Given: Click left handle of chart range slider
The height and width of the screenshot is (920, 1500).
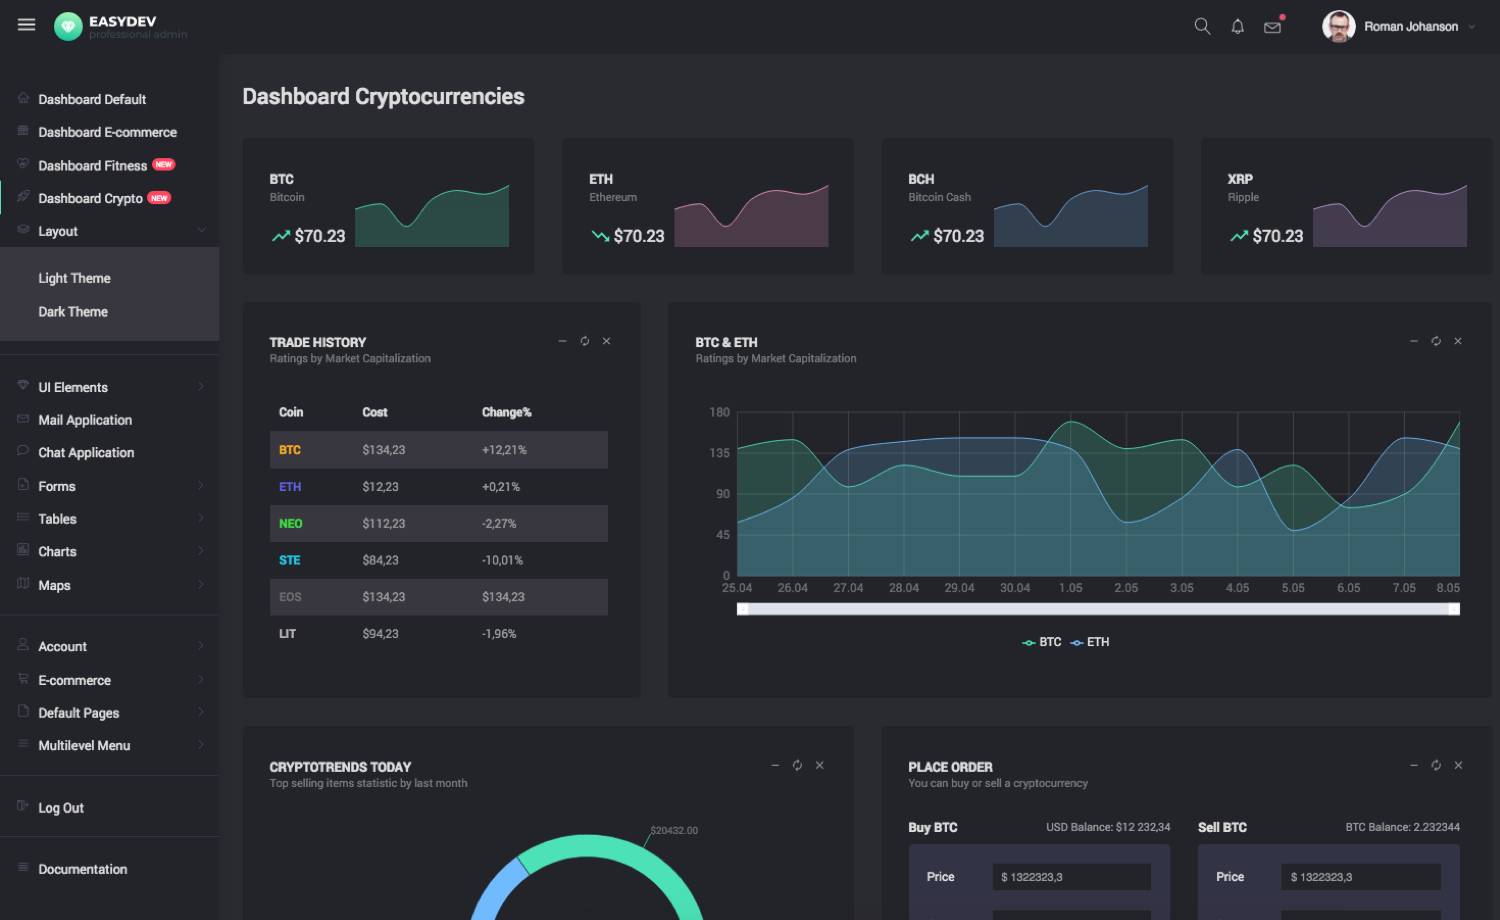Looking at the screenshot, I should point(742,609).
